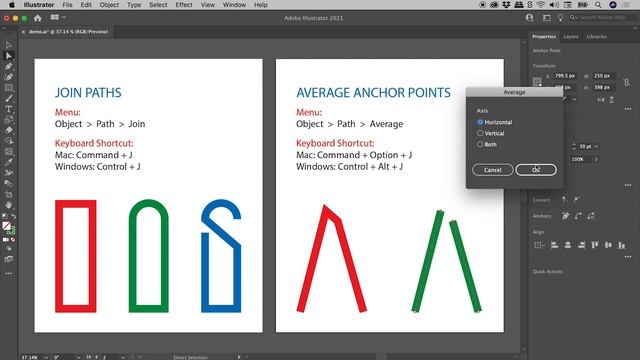The image size is (640, 360).
Task: Open the Apple menu
Action: coord(11,5)
